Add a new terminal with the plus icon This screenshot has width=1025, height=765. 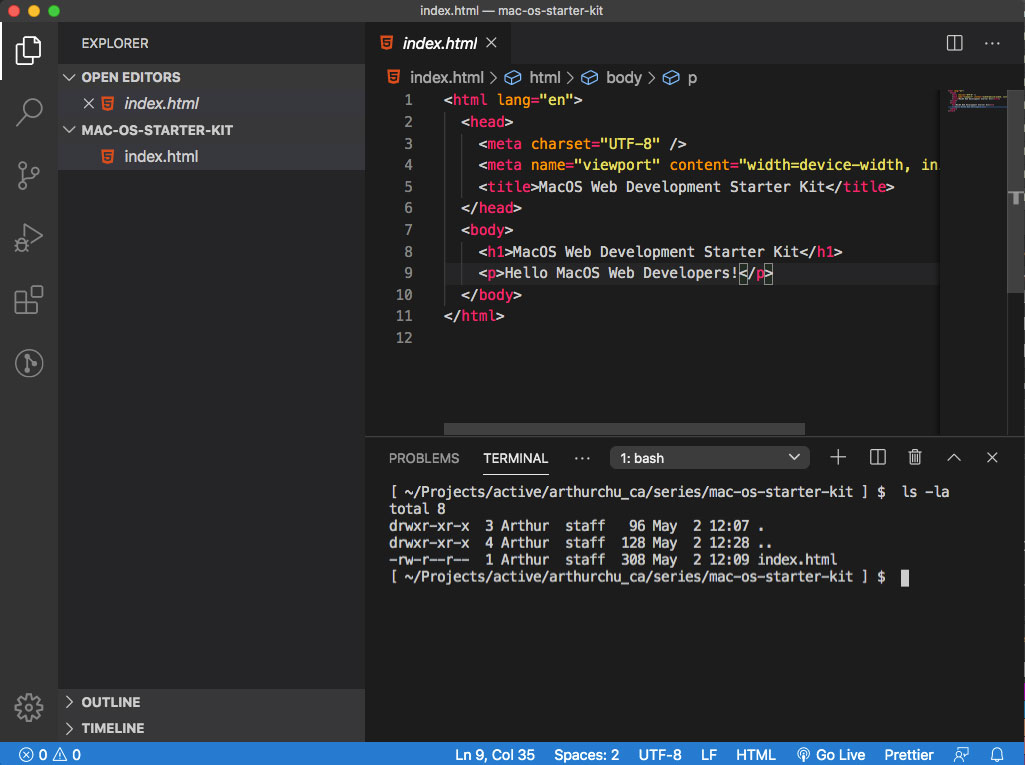click(x=838, y=457)
